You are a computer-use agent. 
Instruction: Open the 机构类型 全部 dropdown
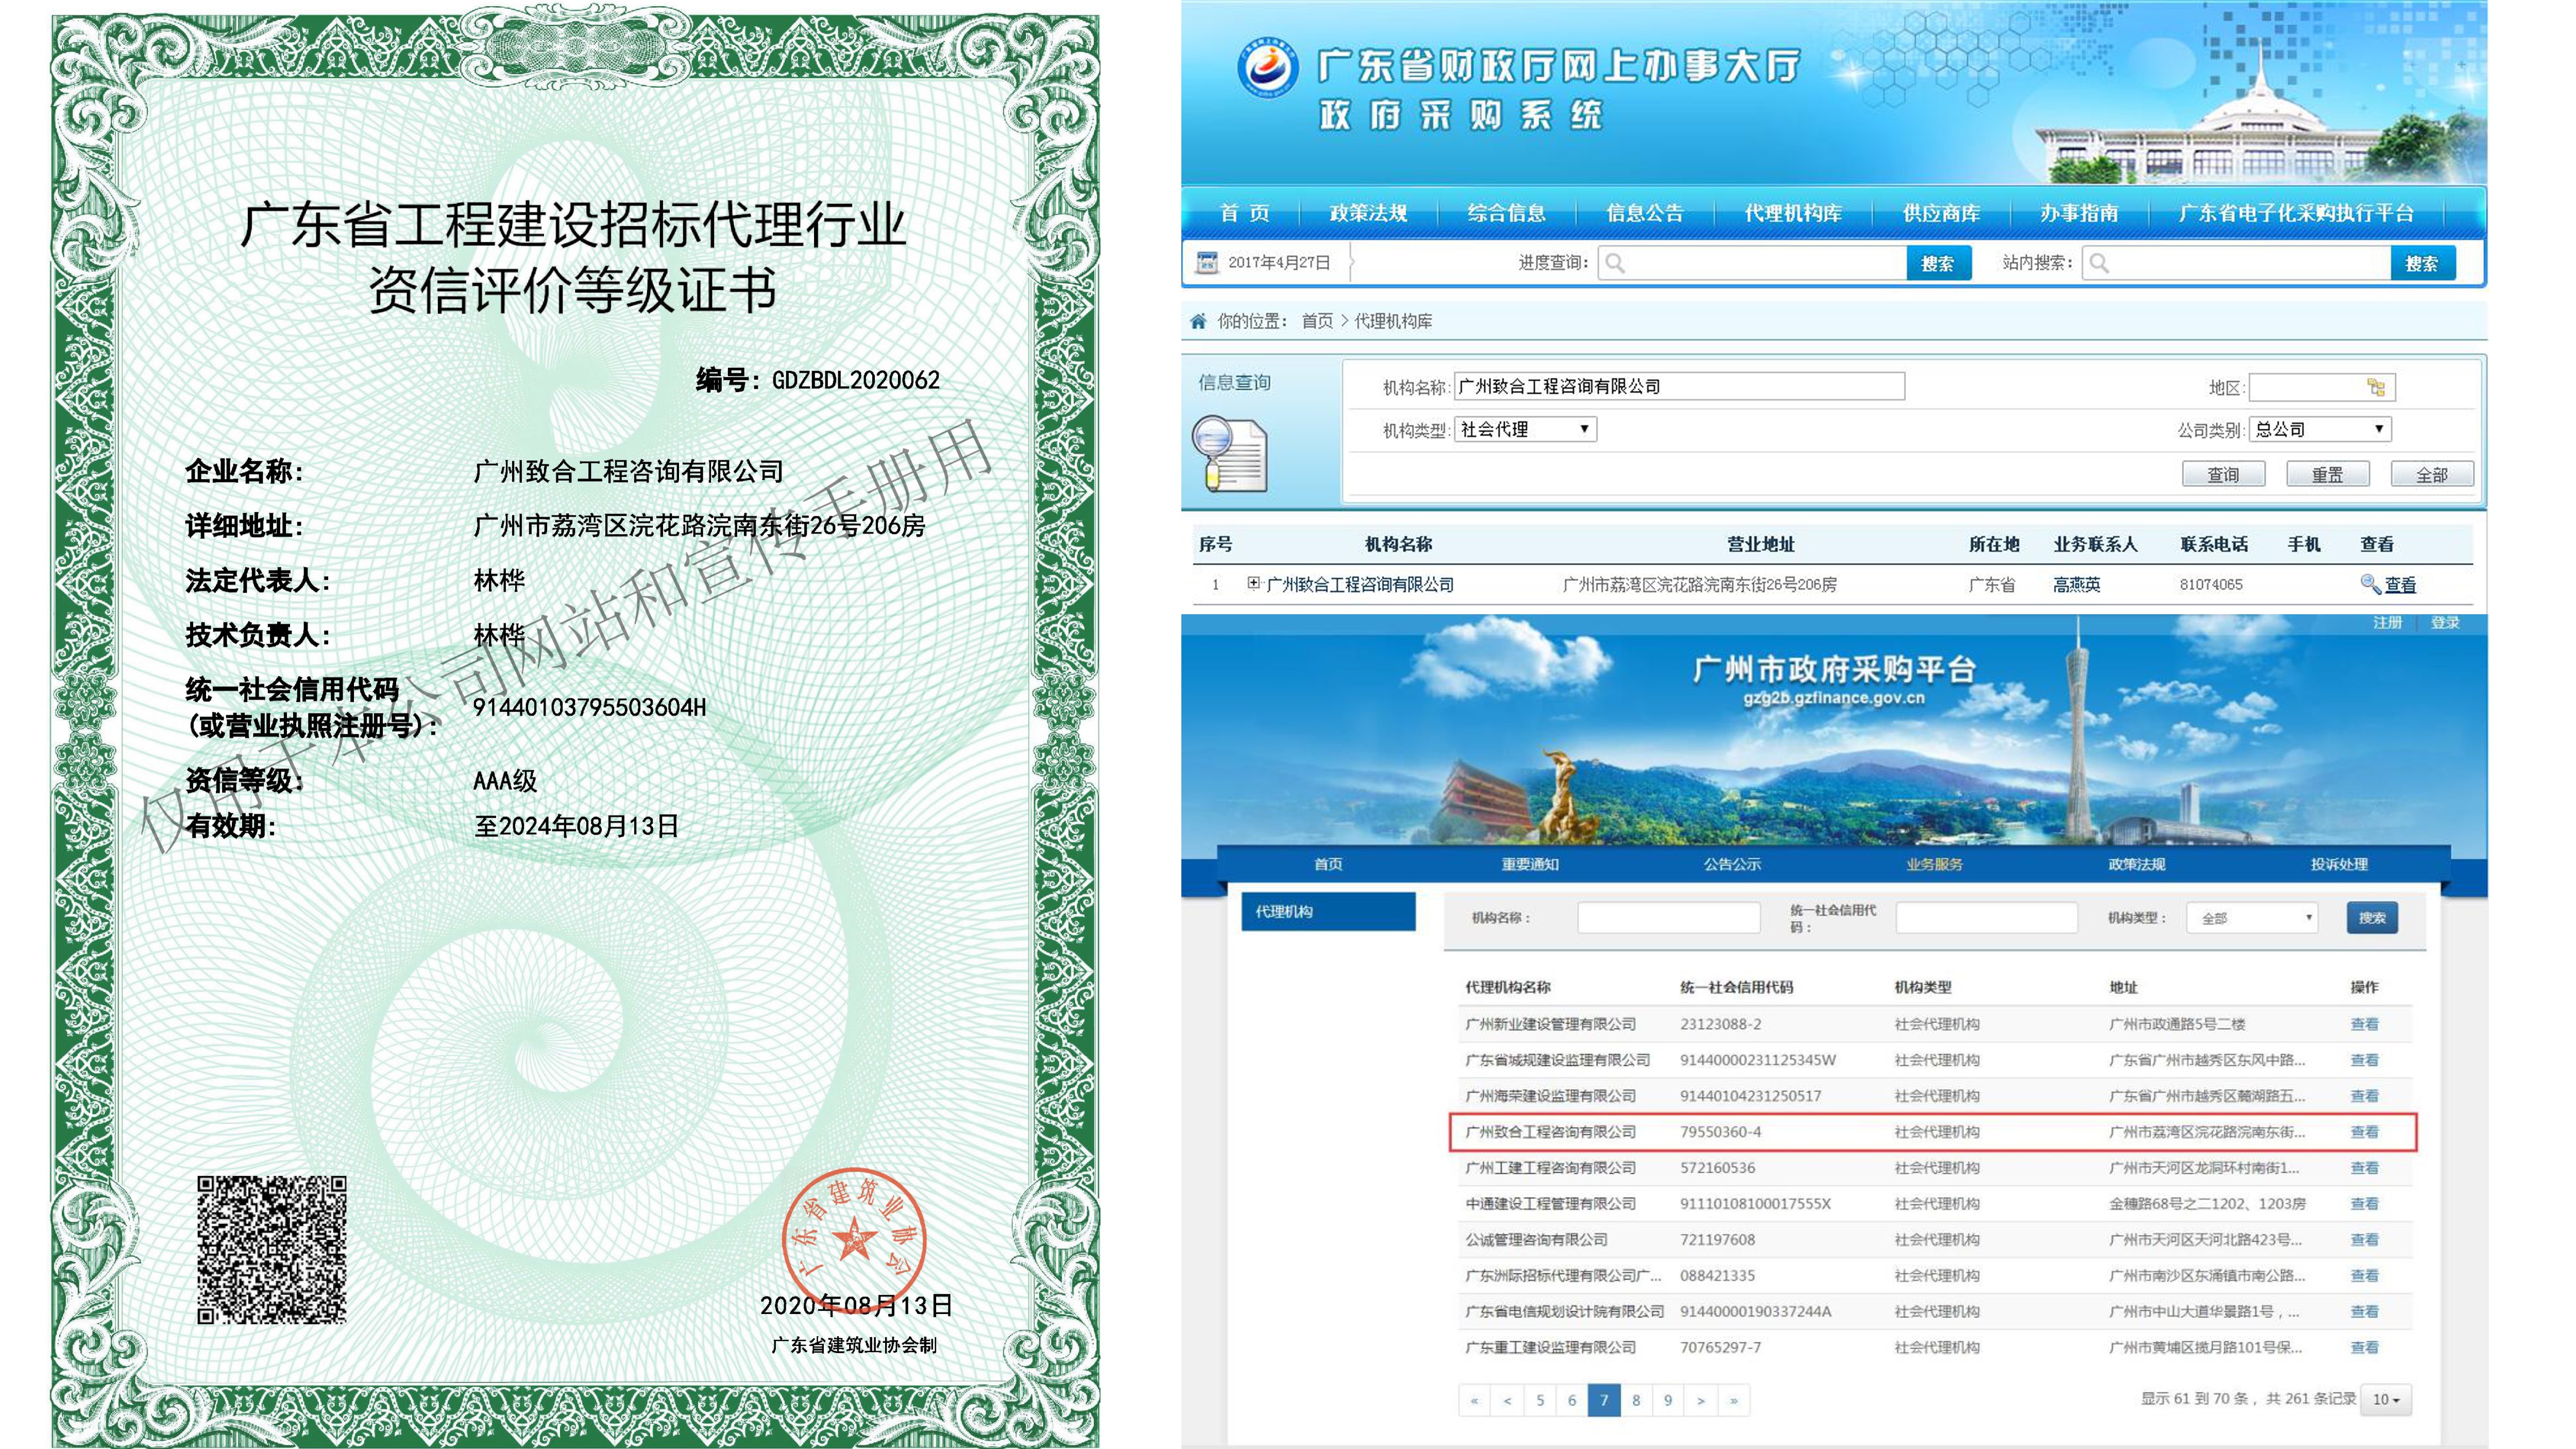click(2251, 917)
